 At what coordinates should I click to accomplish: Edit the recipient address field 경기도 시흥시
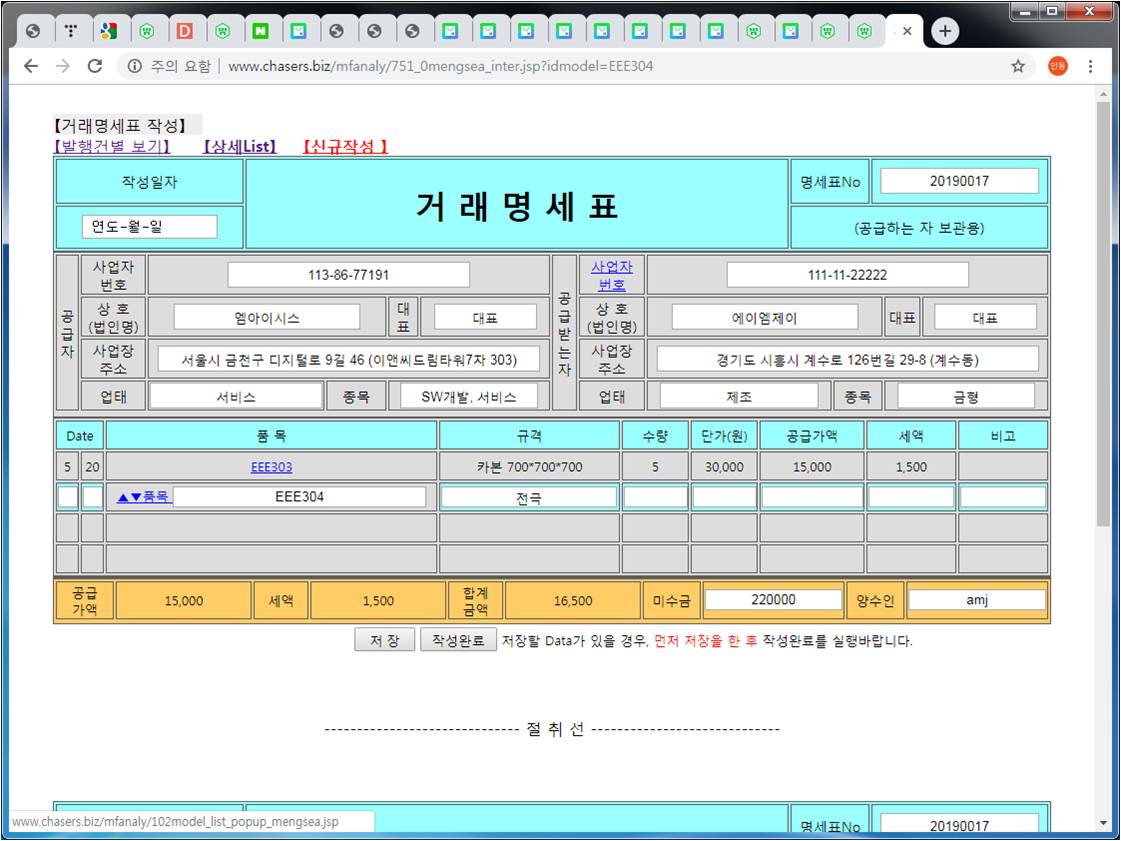pos(848,360)
